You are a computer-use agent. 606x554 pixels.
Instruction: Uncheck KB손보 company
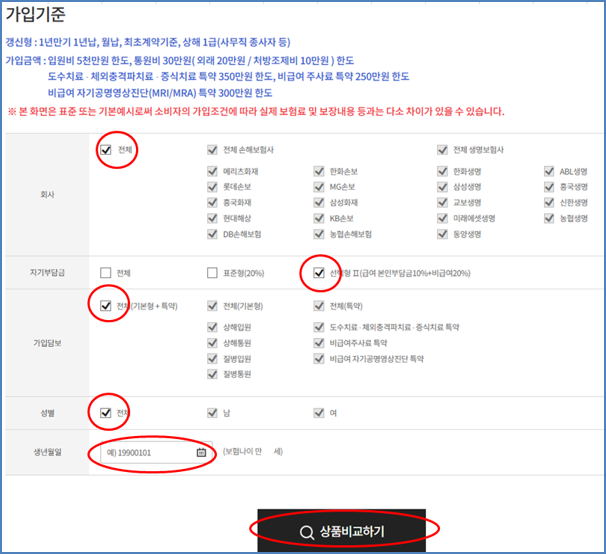click(x=319, y=218)
